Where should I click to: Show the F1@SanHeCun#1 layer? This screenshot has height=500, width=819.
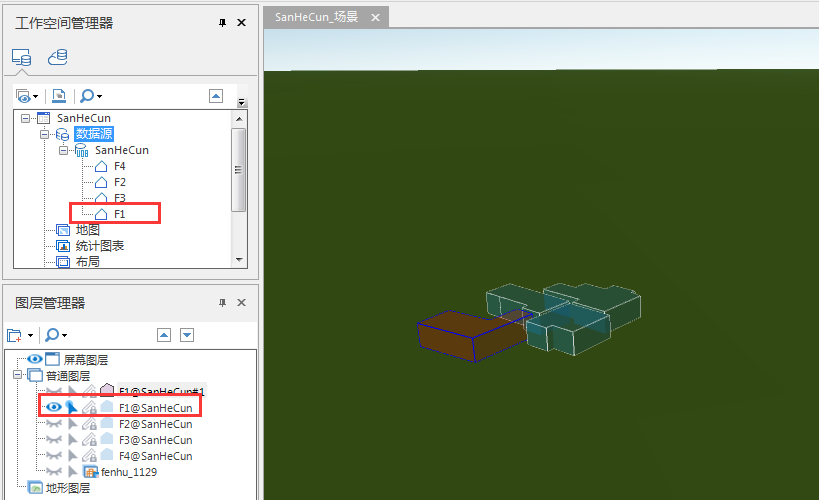(54, 391)
